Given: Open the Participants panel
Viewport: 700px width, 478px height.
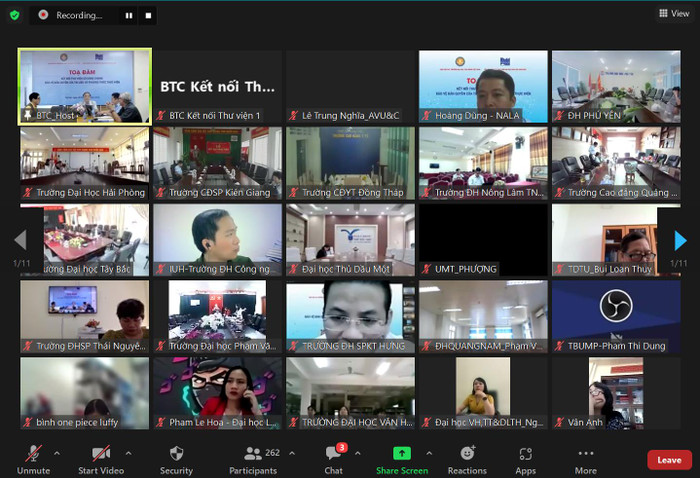Looking at the screenshot, I should (x=253, y=454).
